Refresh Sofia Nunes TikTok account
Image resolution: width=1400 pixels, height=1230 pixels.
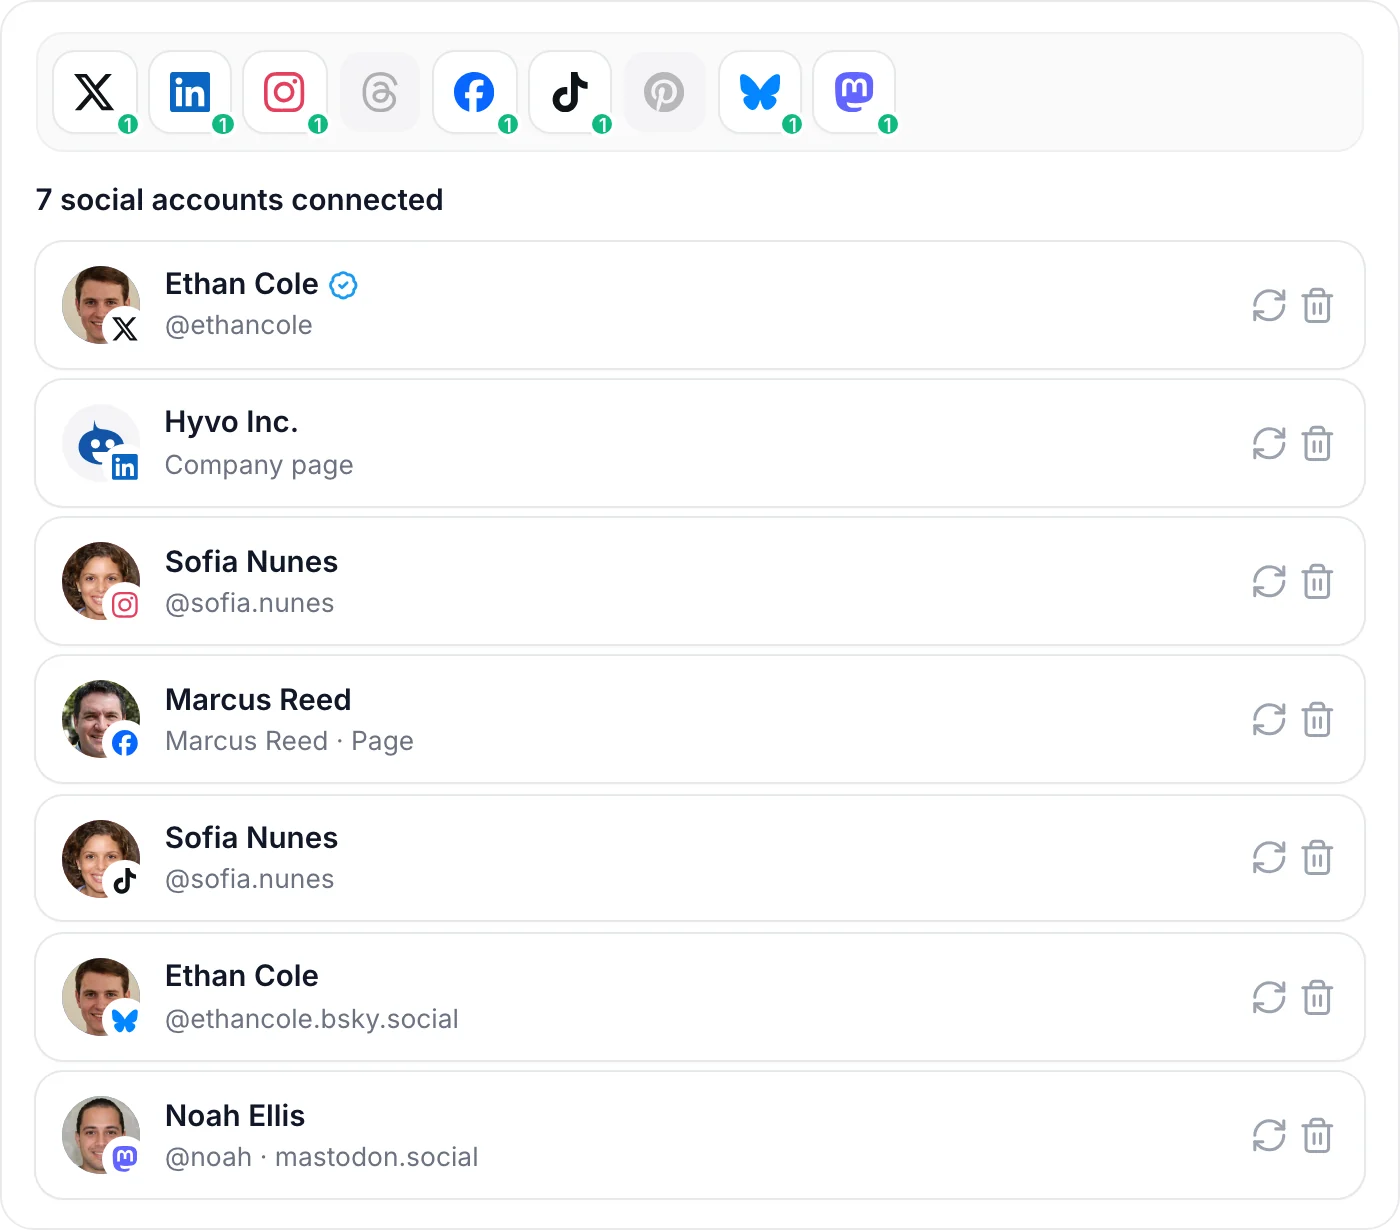tap(1269, 858)
